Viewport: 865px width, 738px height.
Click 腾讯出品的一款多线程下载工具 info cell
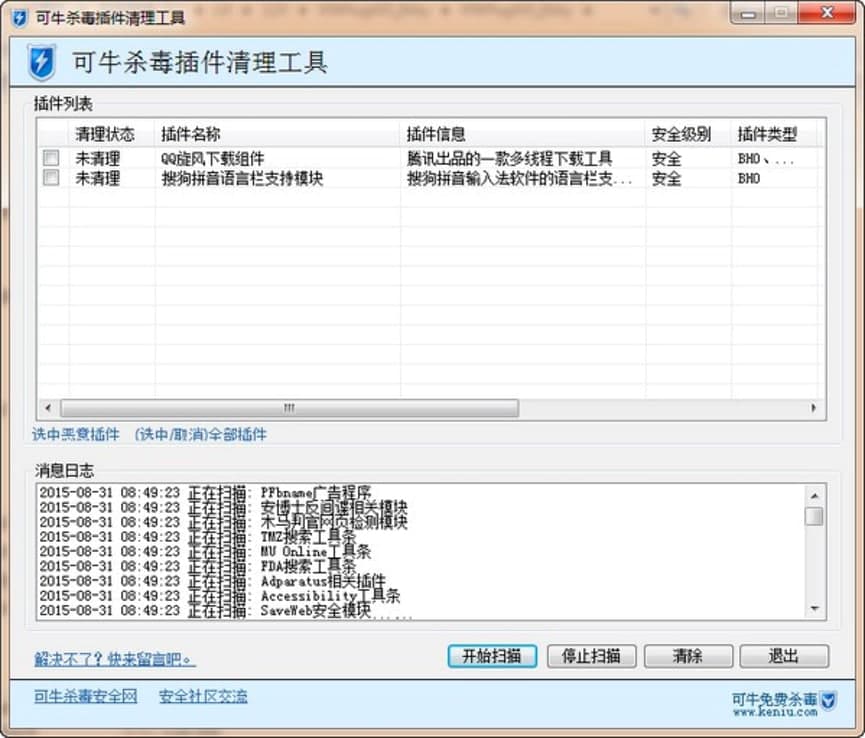click(x=510, y=159)
